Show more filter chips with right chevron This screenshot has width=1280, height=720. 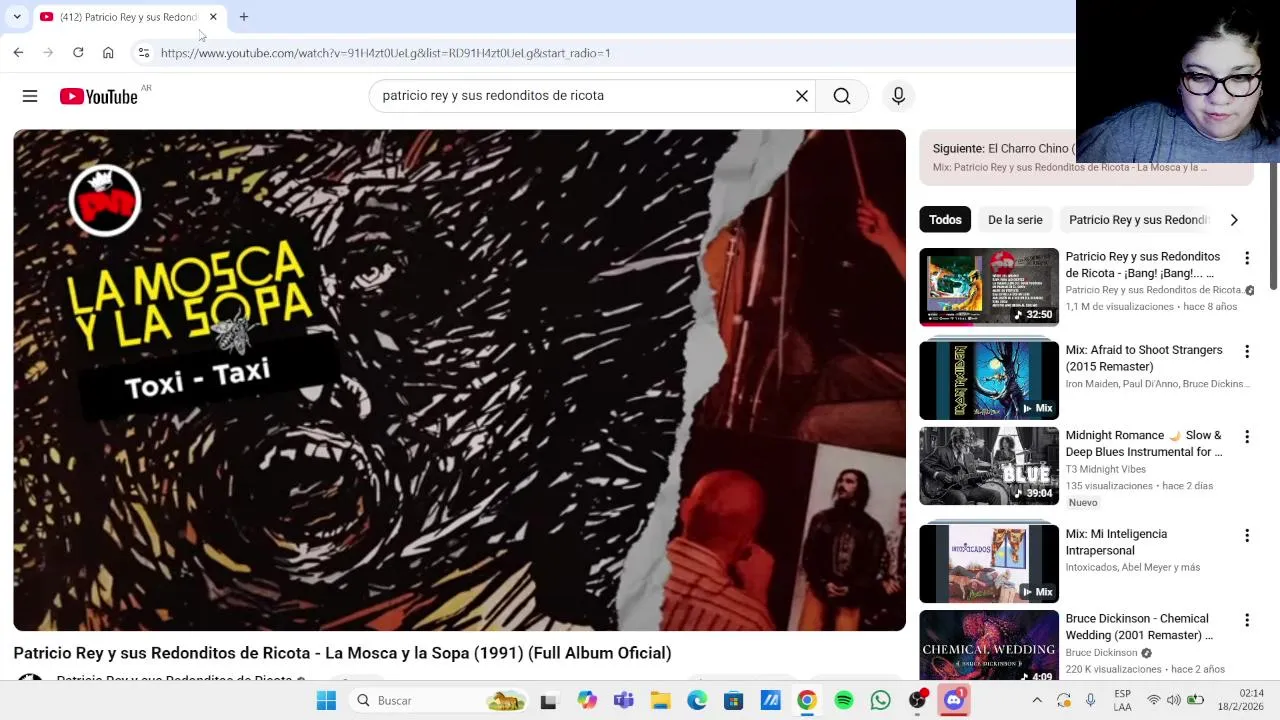(x=1234, y=220)
